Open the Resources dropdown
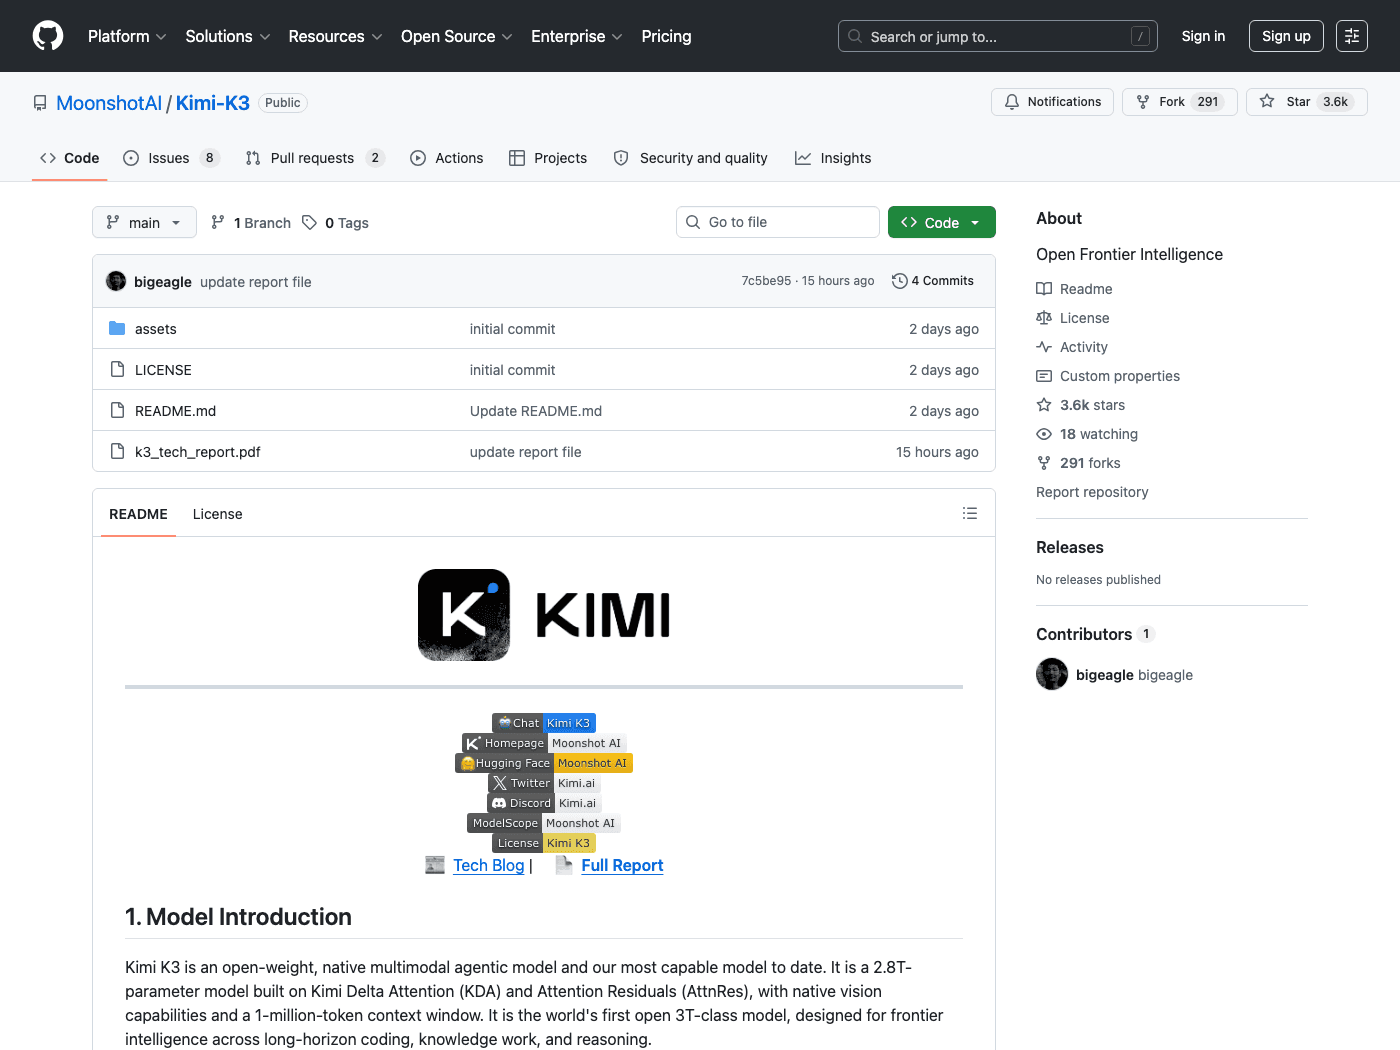1400x1050 pixels. point(335,36)
